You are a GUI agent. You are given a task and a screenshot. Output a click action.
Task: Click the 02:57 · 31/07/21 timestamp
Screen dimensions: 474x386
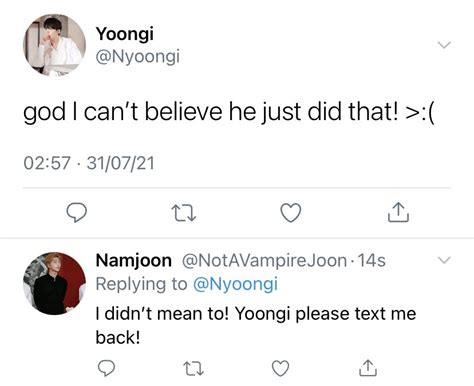coord(89,163)
